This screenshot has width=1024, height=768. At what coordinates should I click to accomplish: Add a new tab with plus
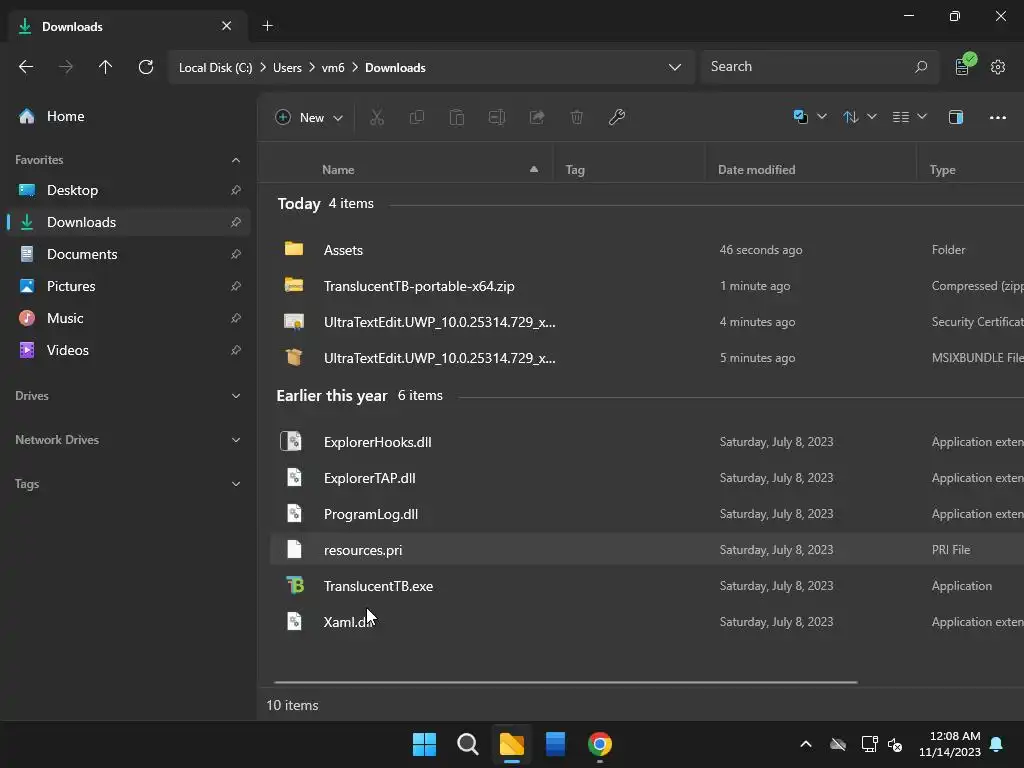click(x=267, y=25)
